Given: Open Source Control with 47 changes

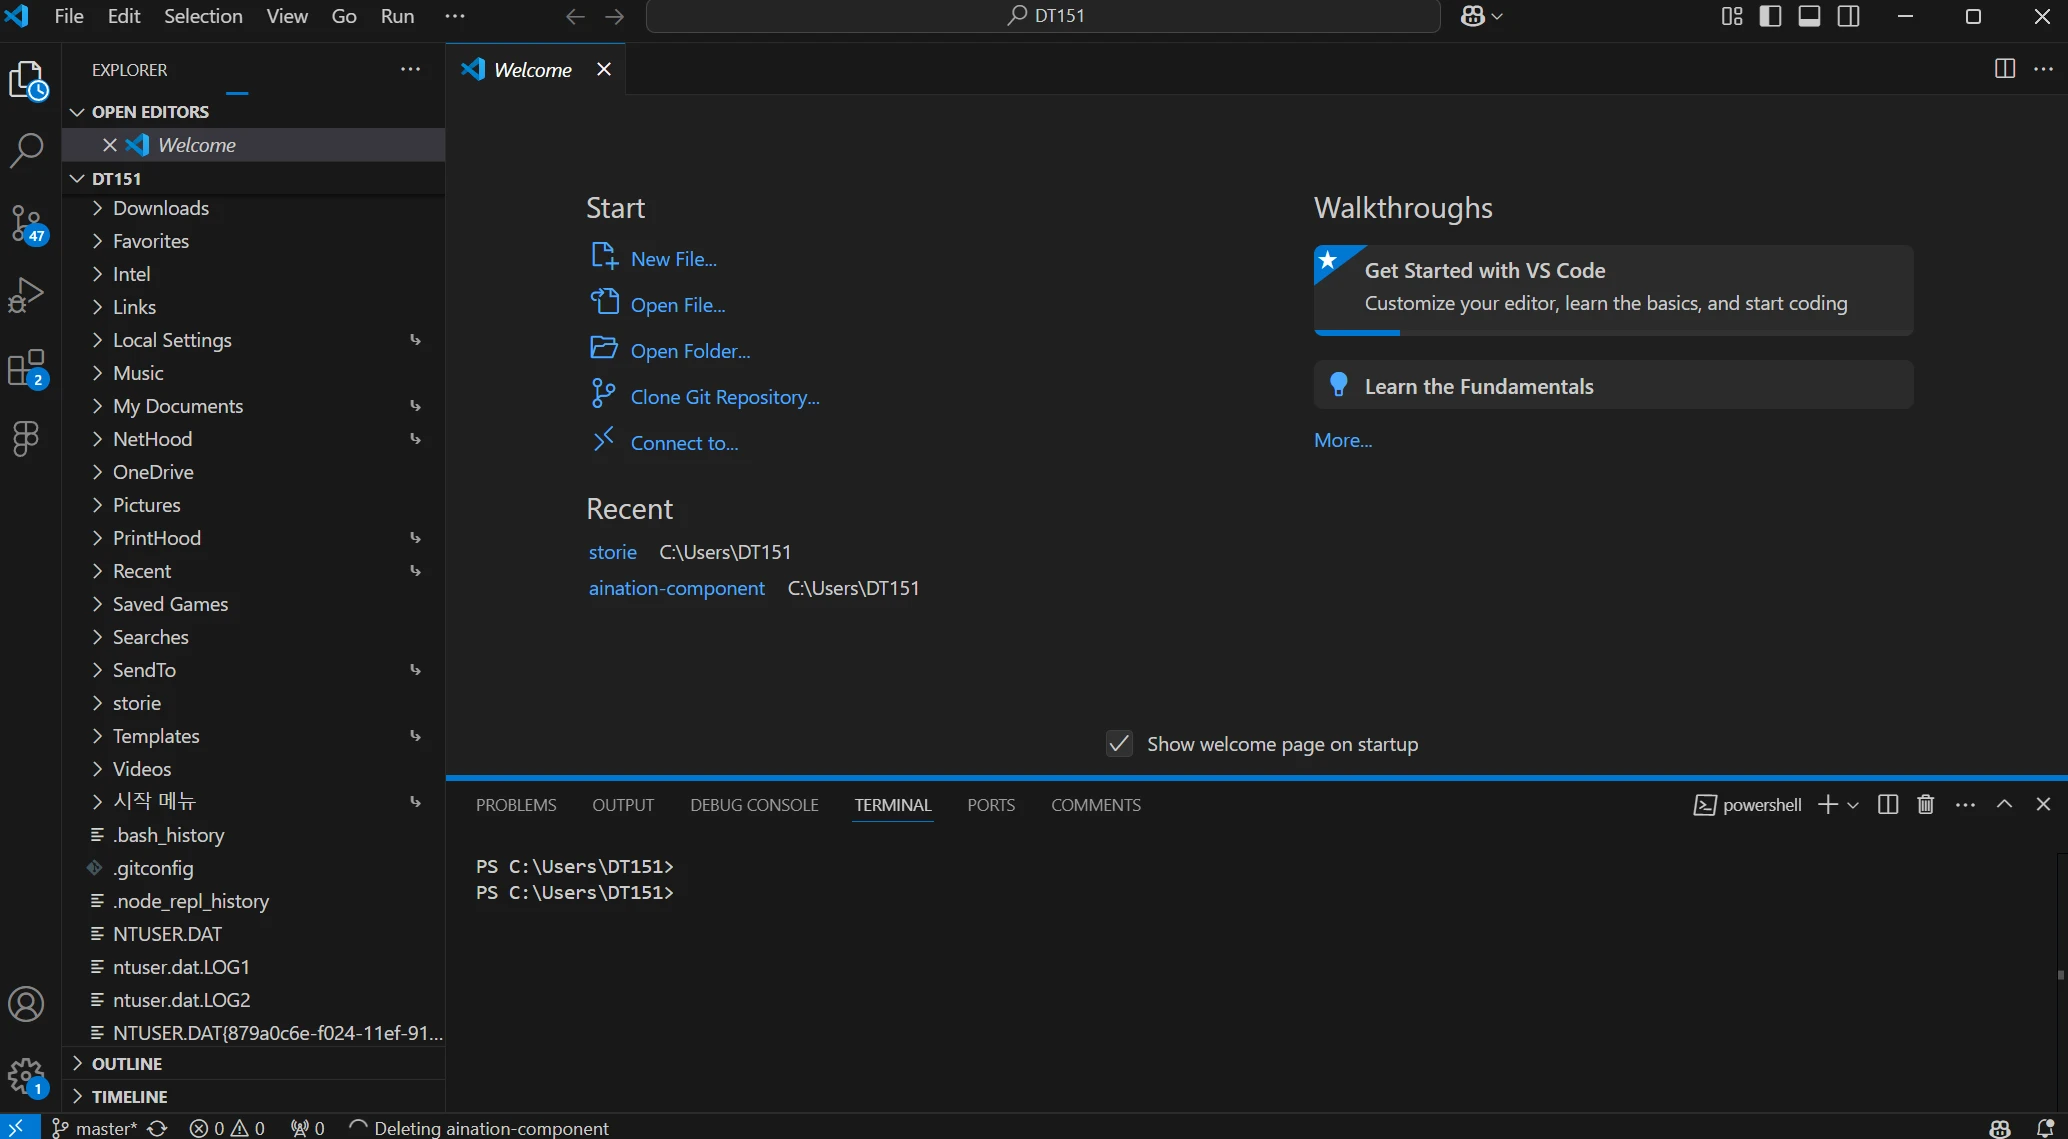Looking at the screenshot, I should pos(27,225).
